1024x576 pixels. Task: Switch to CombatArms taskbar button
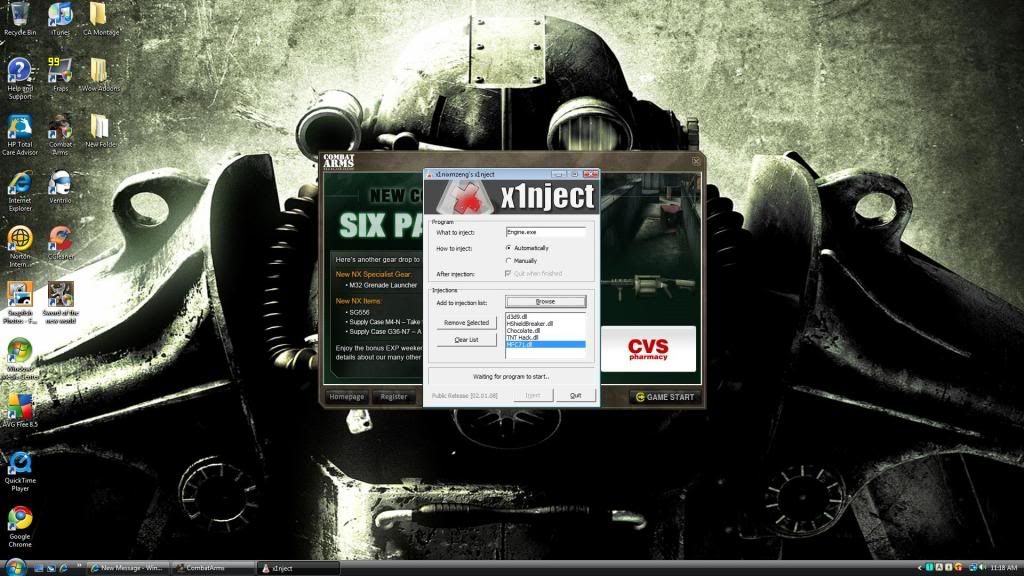coord(213,568)
